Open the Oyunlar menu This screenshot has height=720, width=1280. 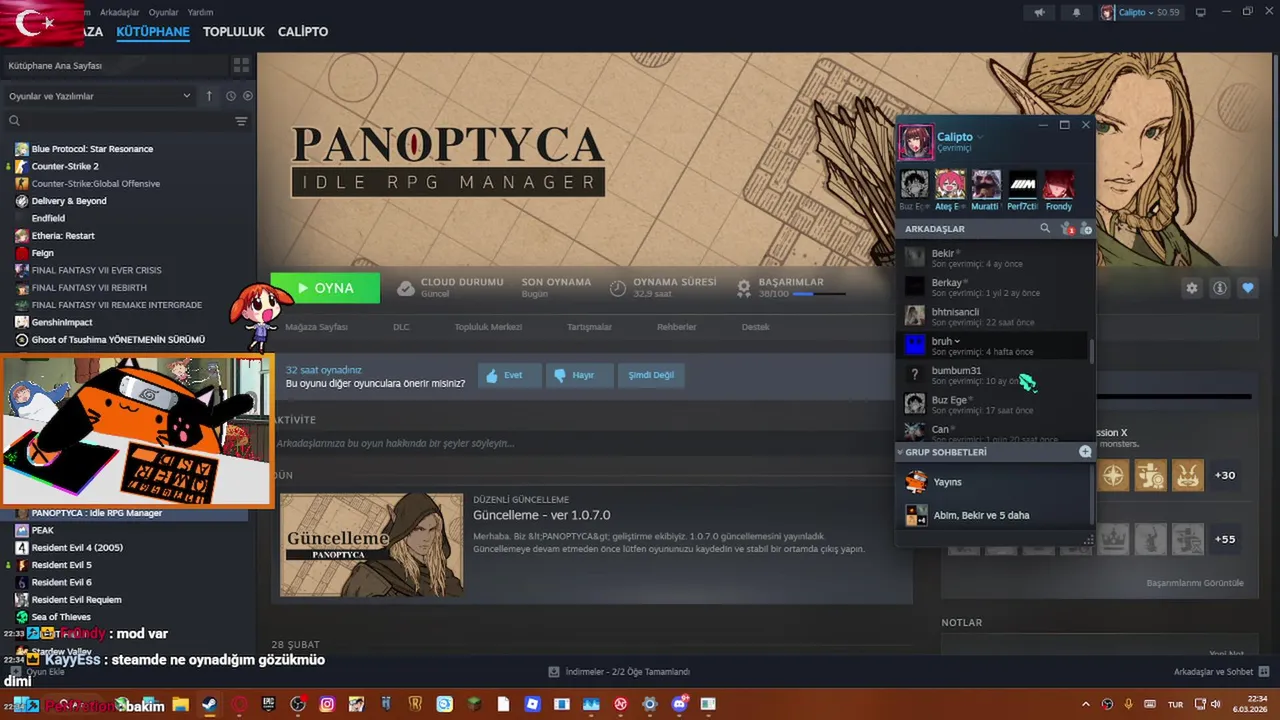163,12
